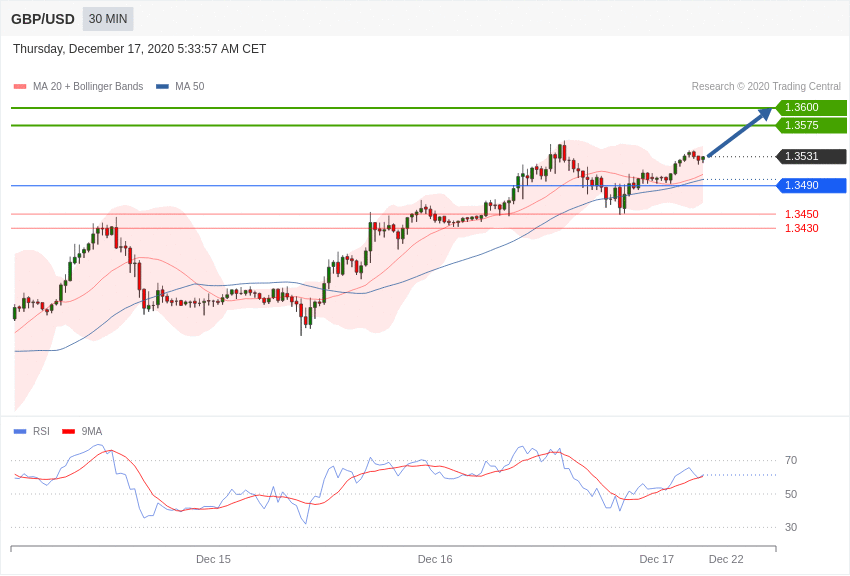The height and width of the screenshot is (576, 850).
Task: Toggle the MA 50 legend label
Action: [190, 87]
